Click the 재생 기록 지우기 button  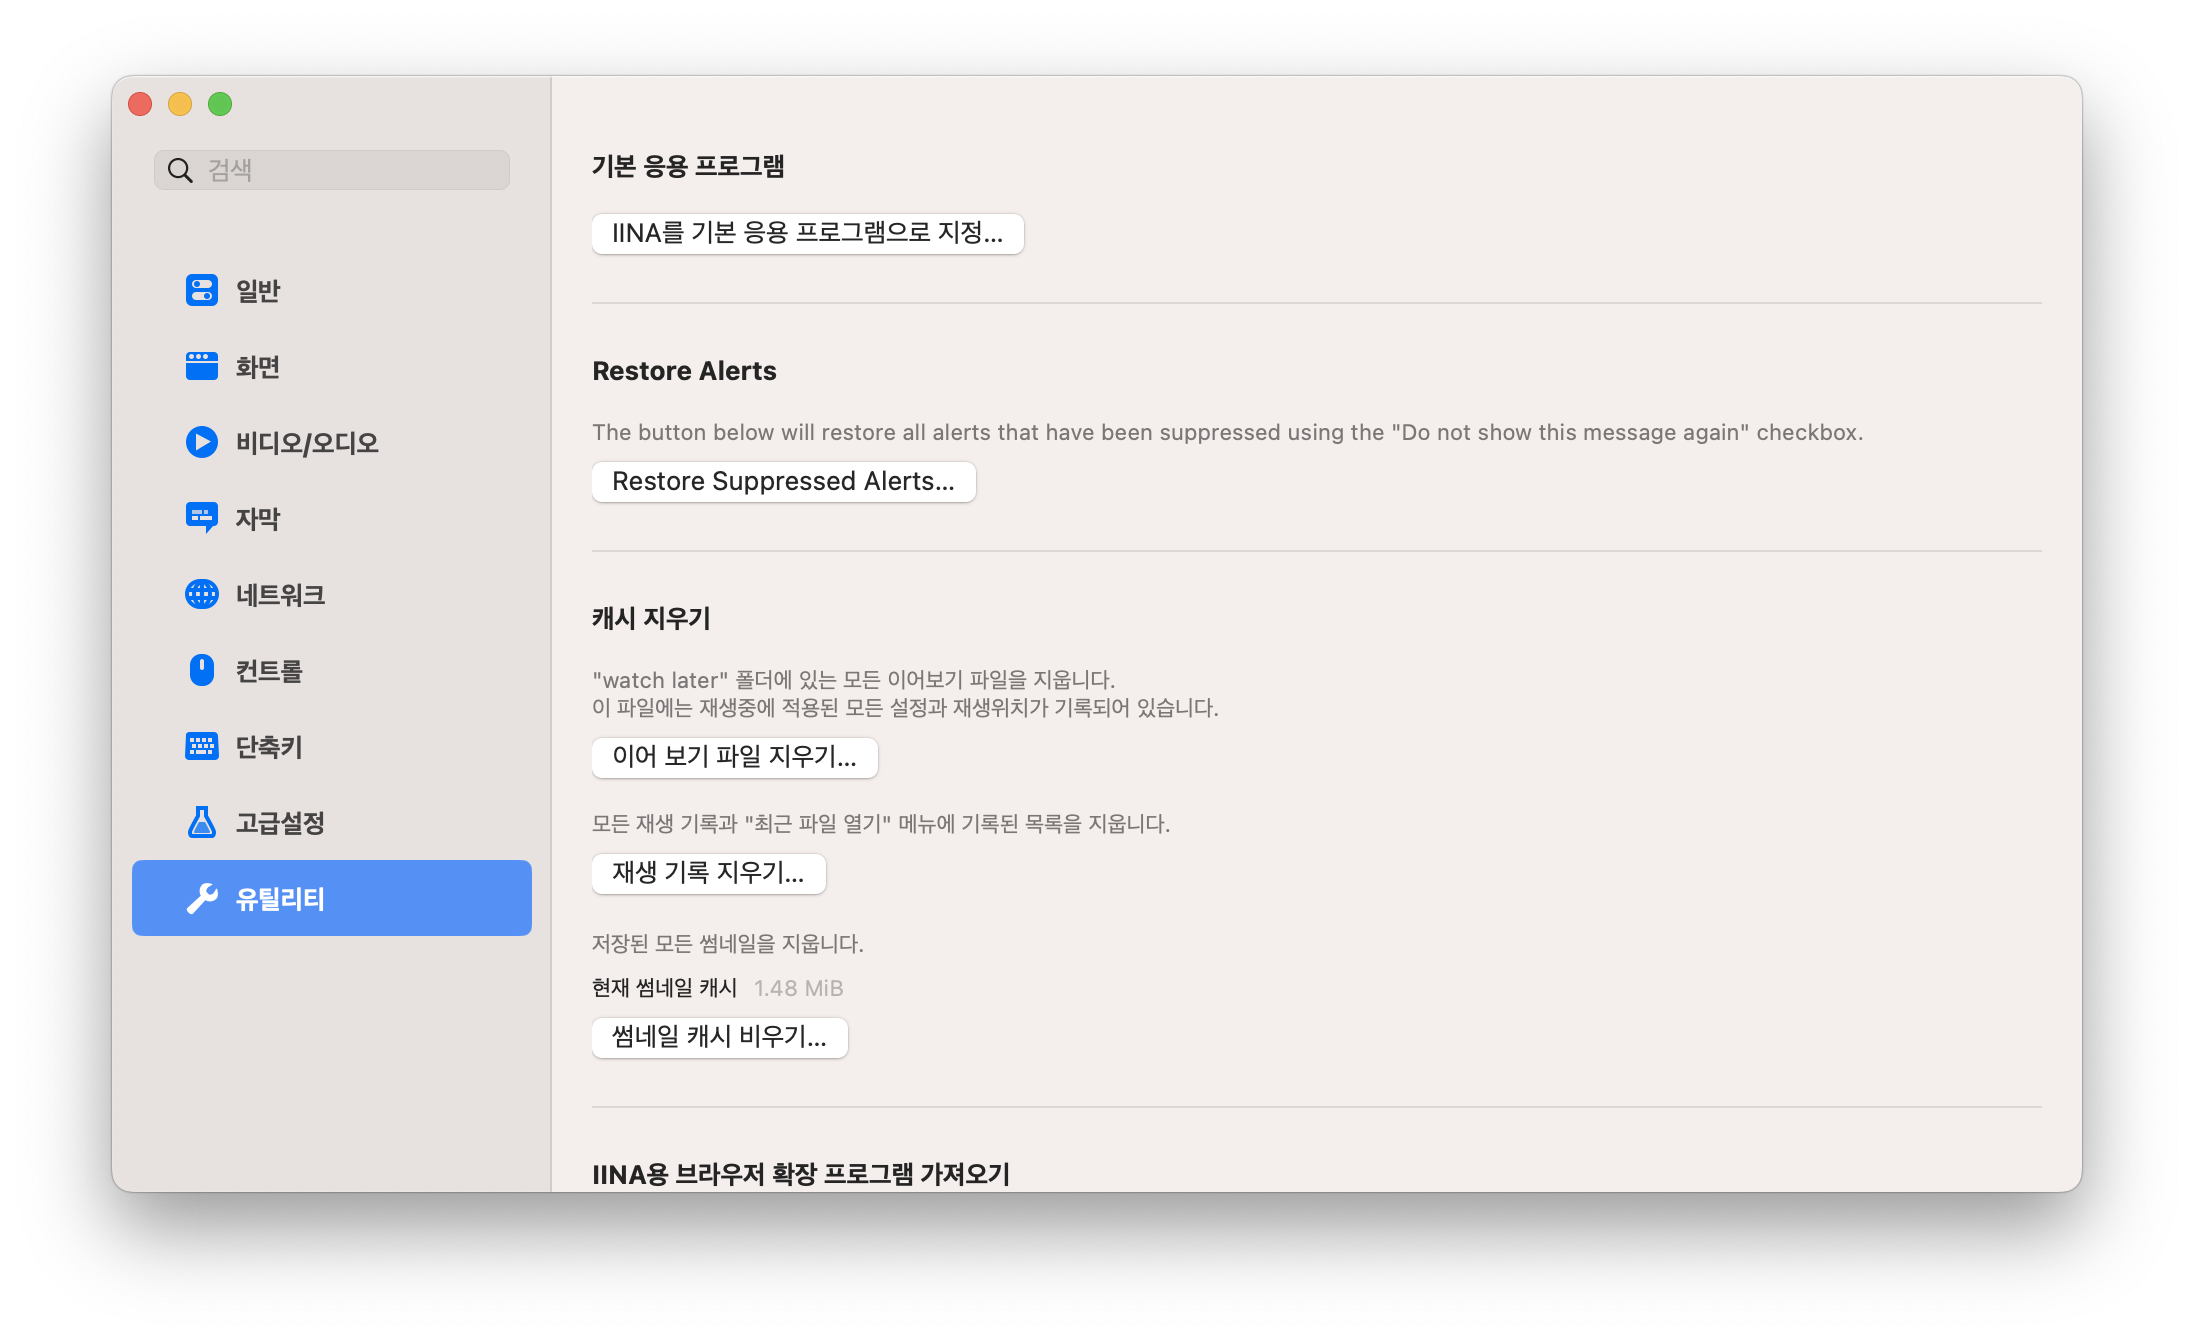click(708, 873)
